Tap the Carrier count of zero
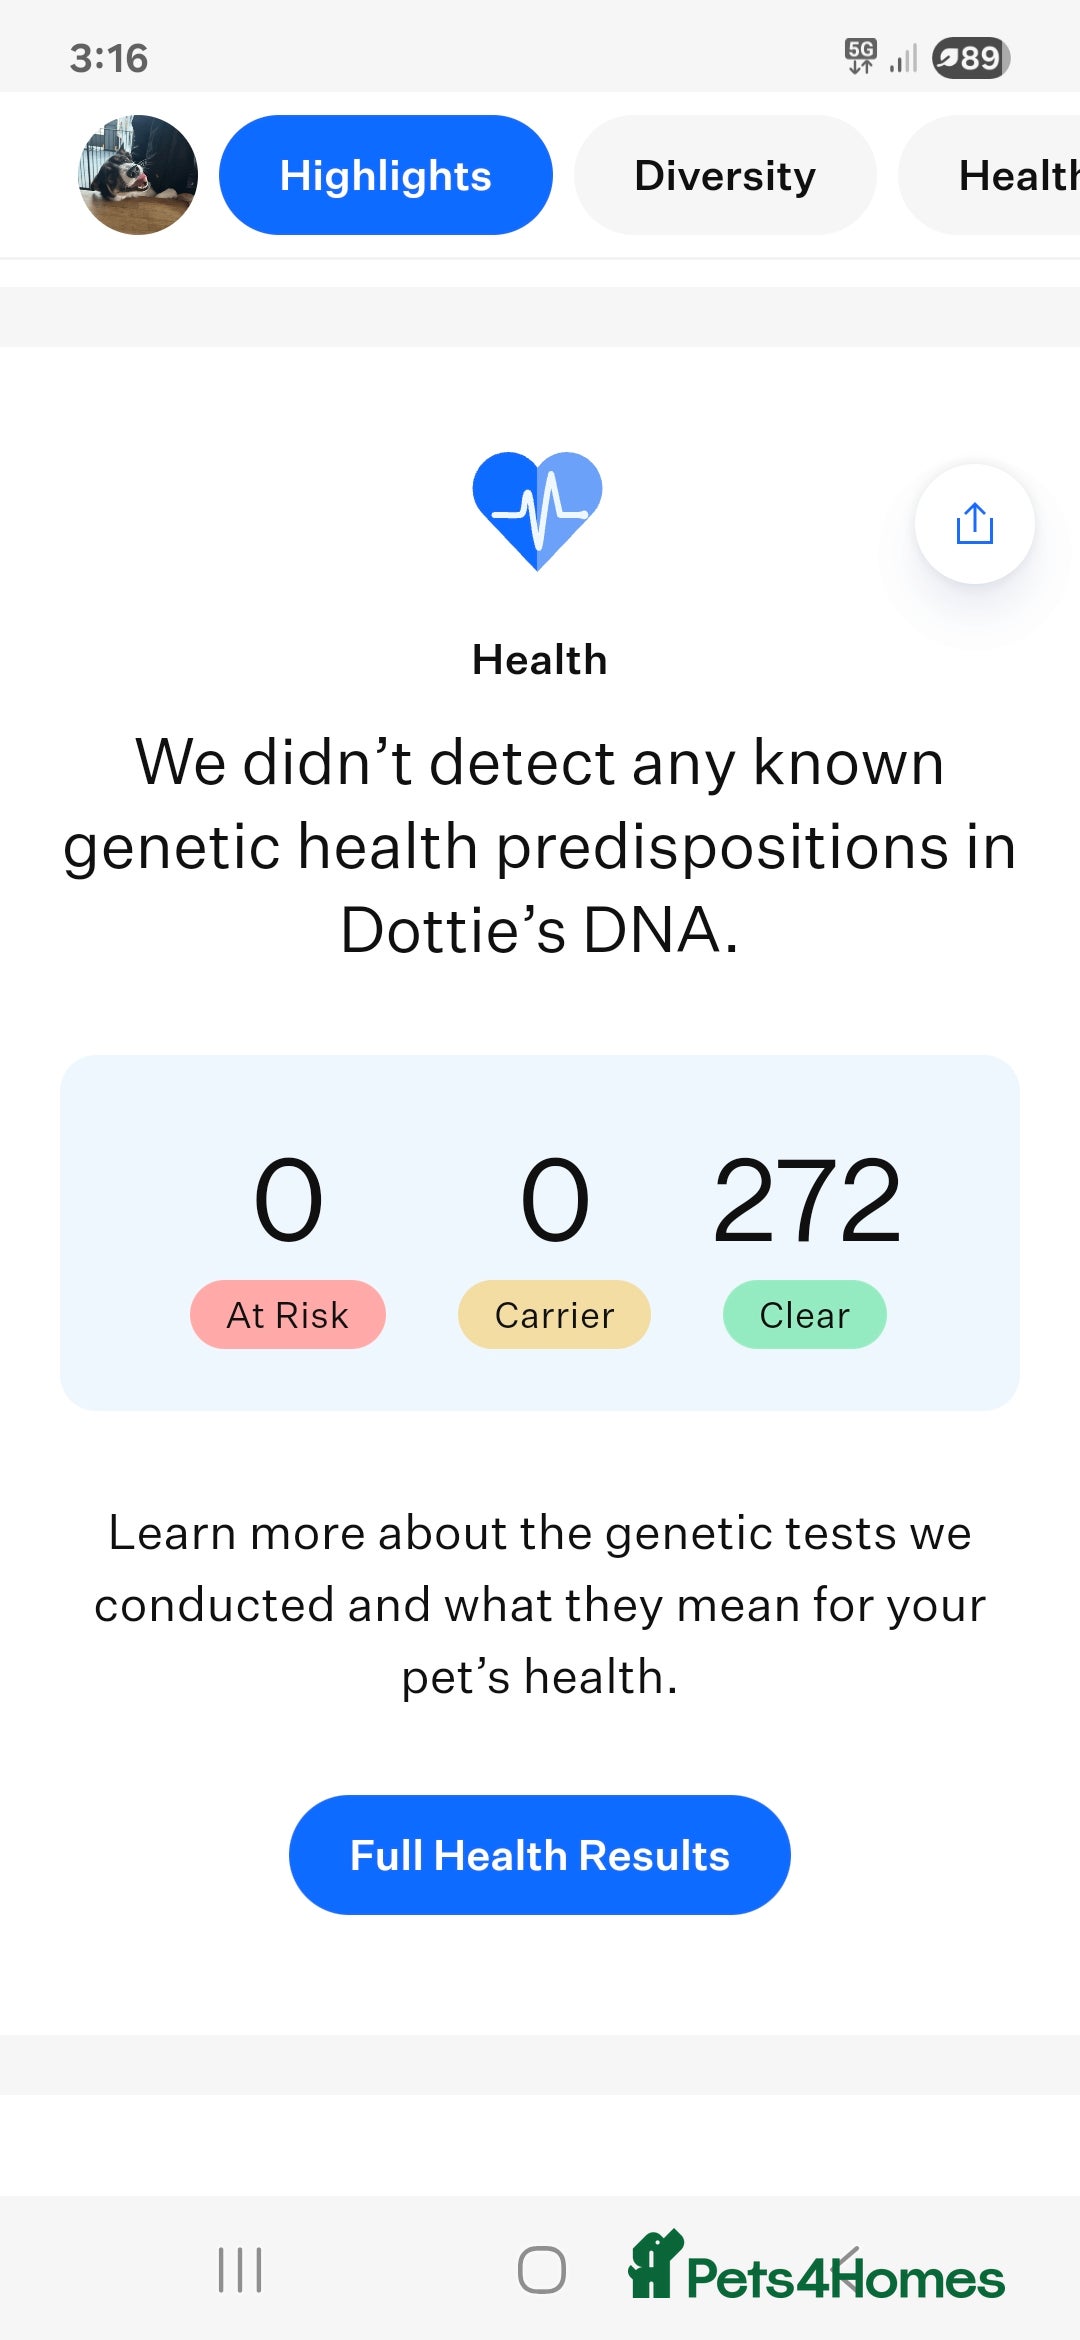 tap(555, 1199)
